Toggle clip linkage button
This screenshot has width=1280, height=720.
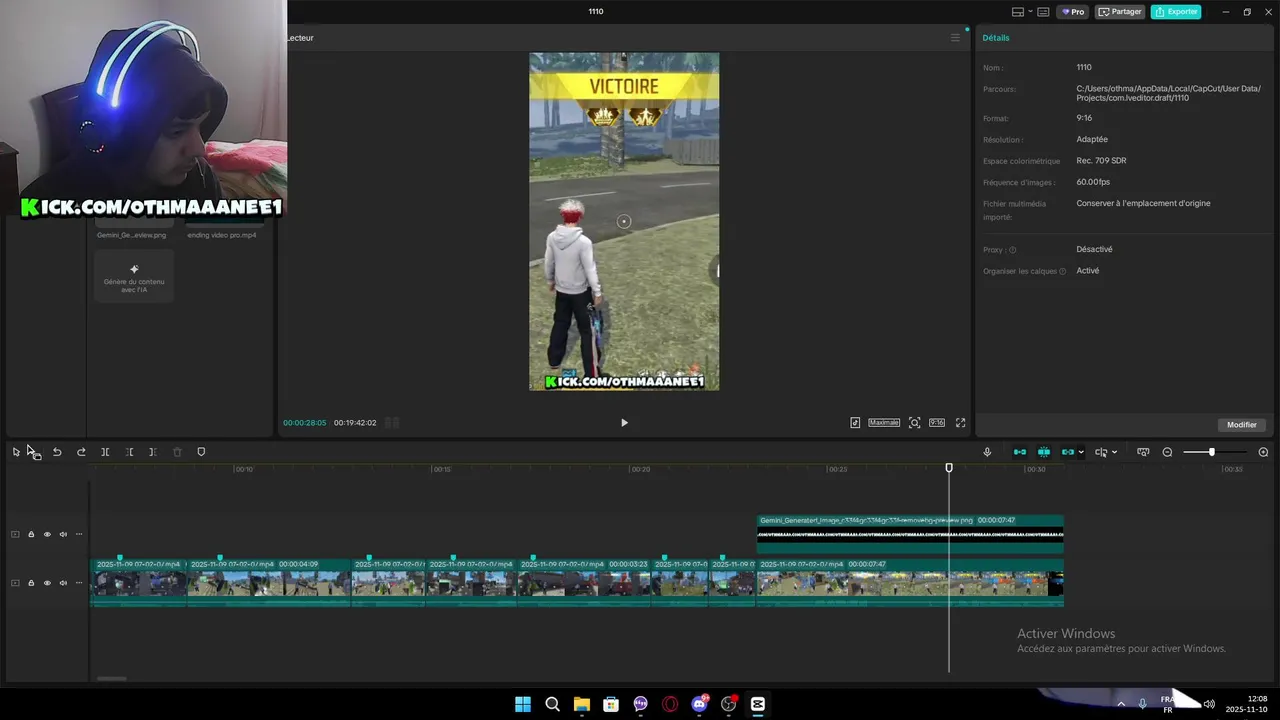point(1067,452)
